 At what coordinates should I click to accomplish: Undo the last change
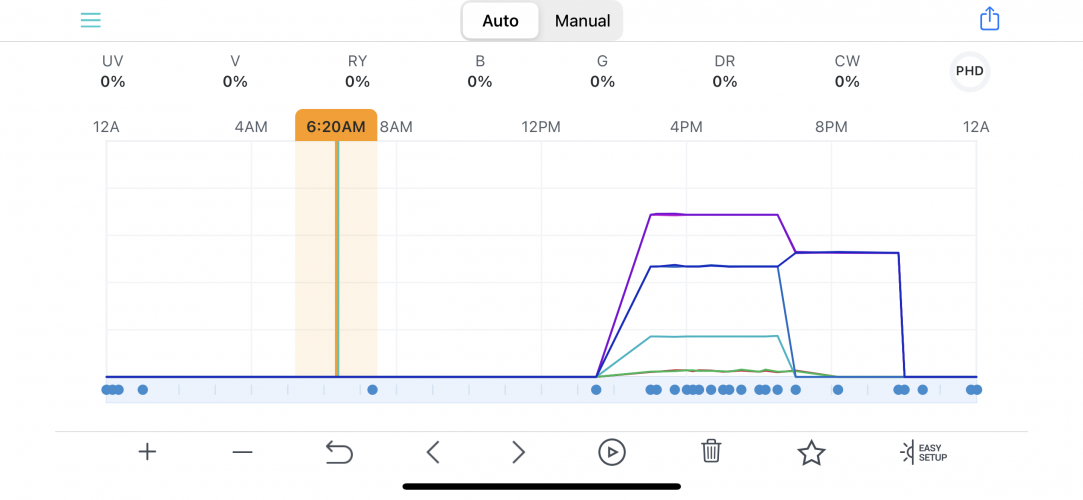pos(339,453)
